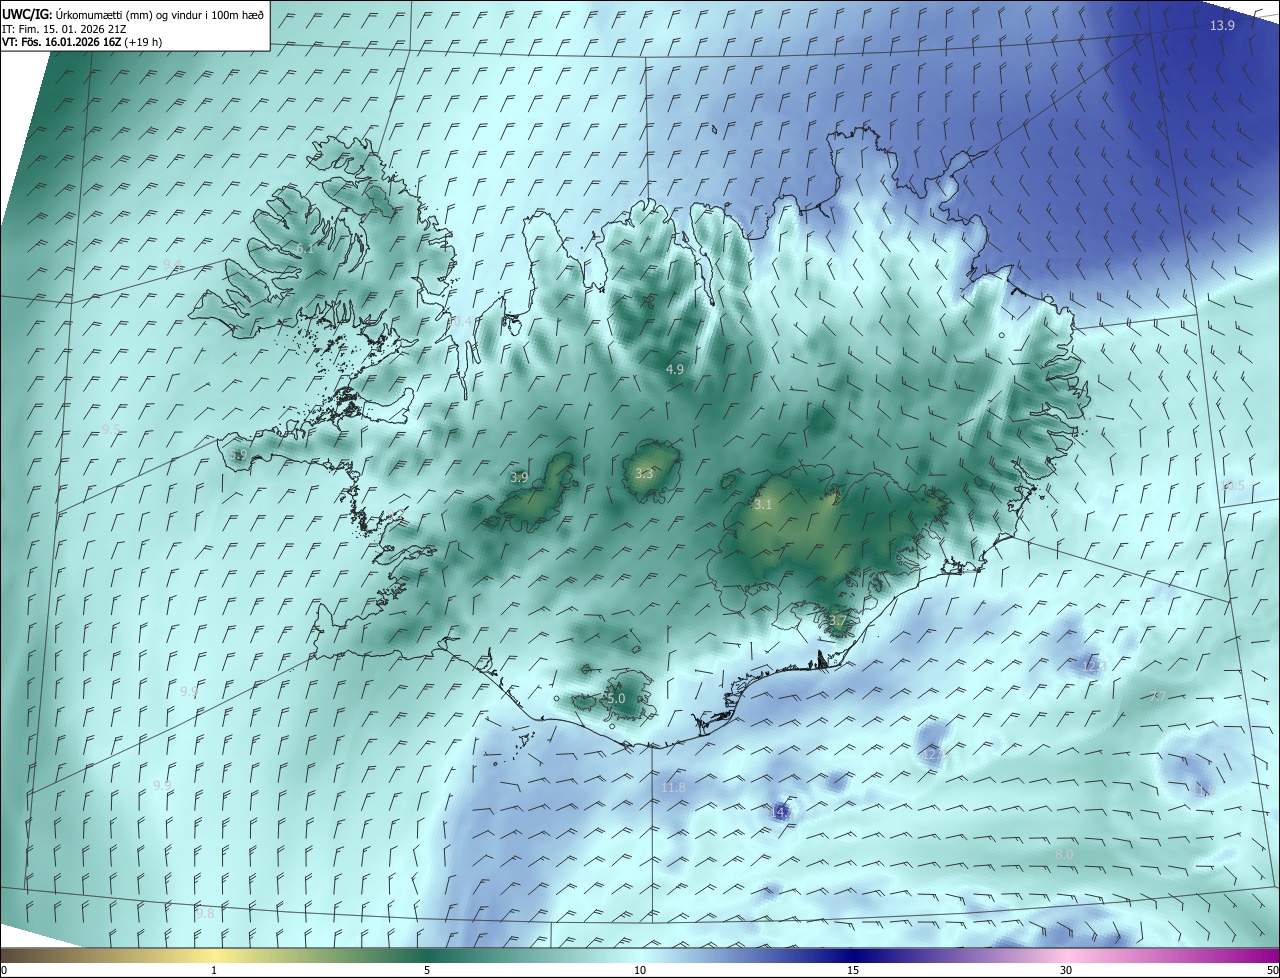Click the 3.3 value on Hofsjökull glacier
The image size is (1280, 978).
pos(644,474)
